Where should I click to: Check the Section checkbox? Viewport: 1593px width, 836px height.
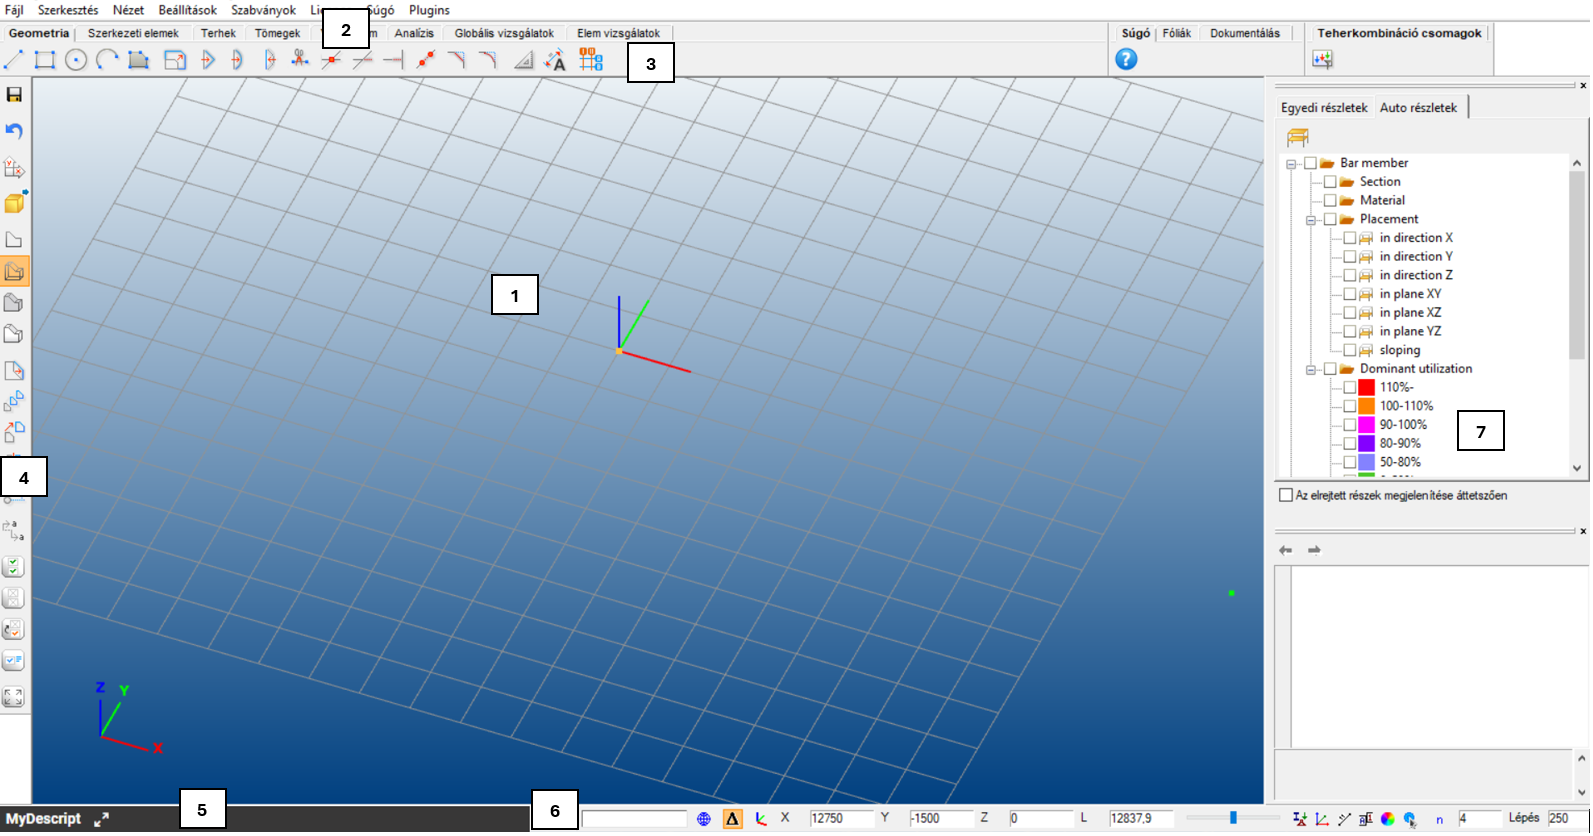1330,182
